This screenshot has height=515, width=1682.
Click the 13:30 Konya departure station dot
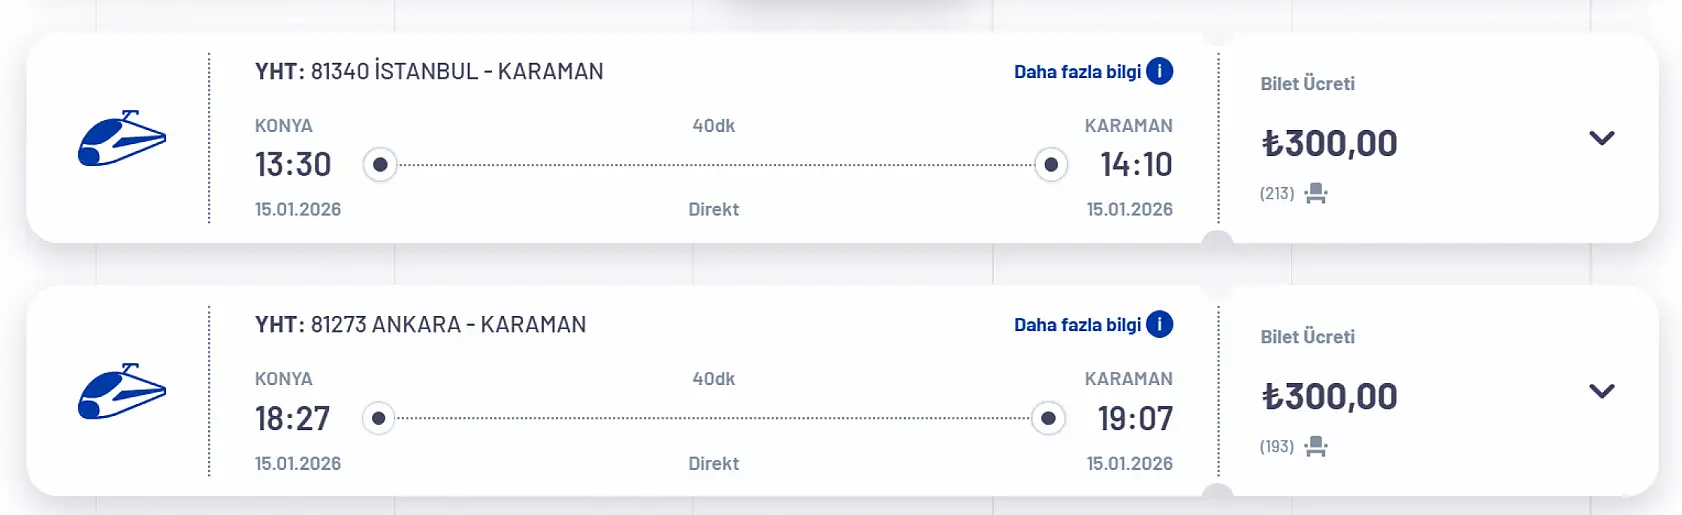click(380, 165)
